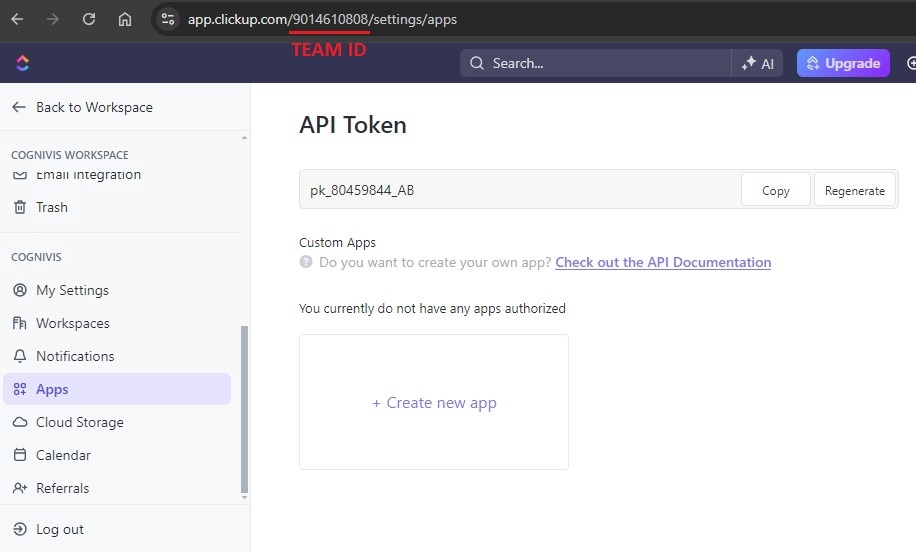Open the API Documentation link
Viewport: 916px width, 552px height.
[x=663, y=262]
